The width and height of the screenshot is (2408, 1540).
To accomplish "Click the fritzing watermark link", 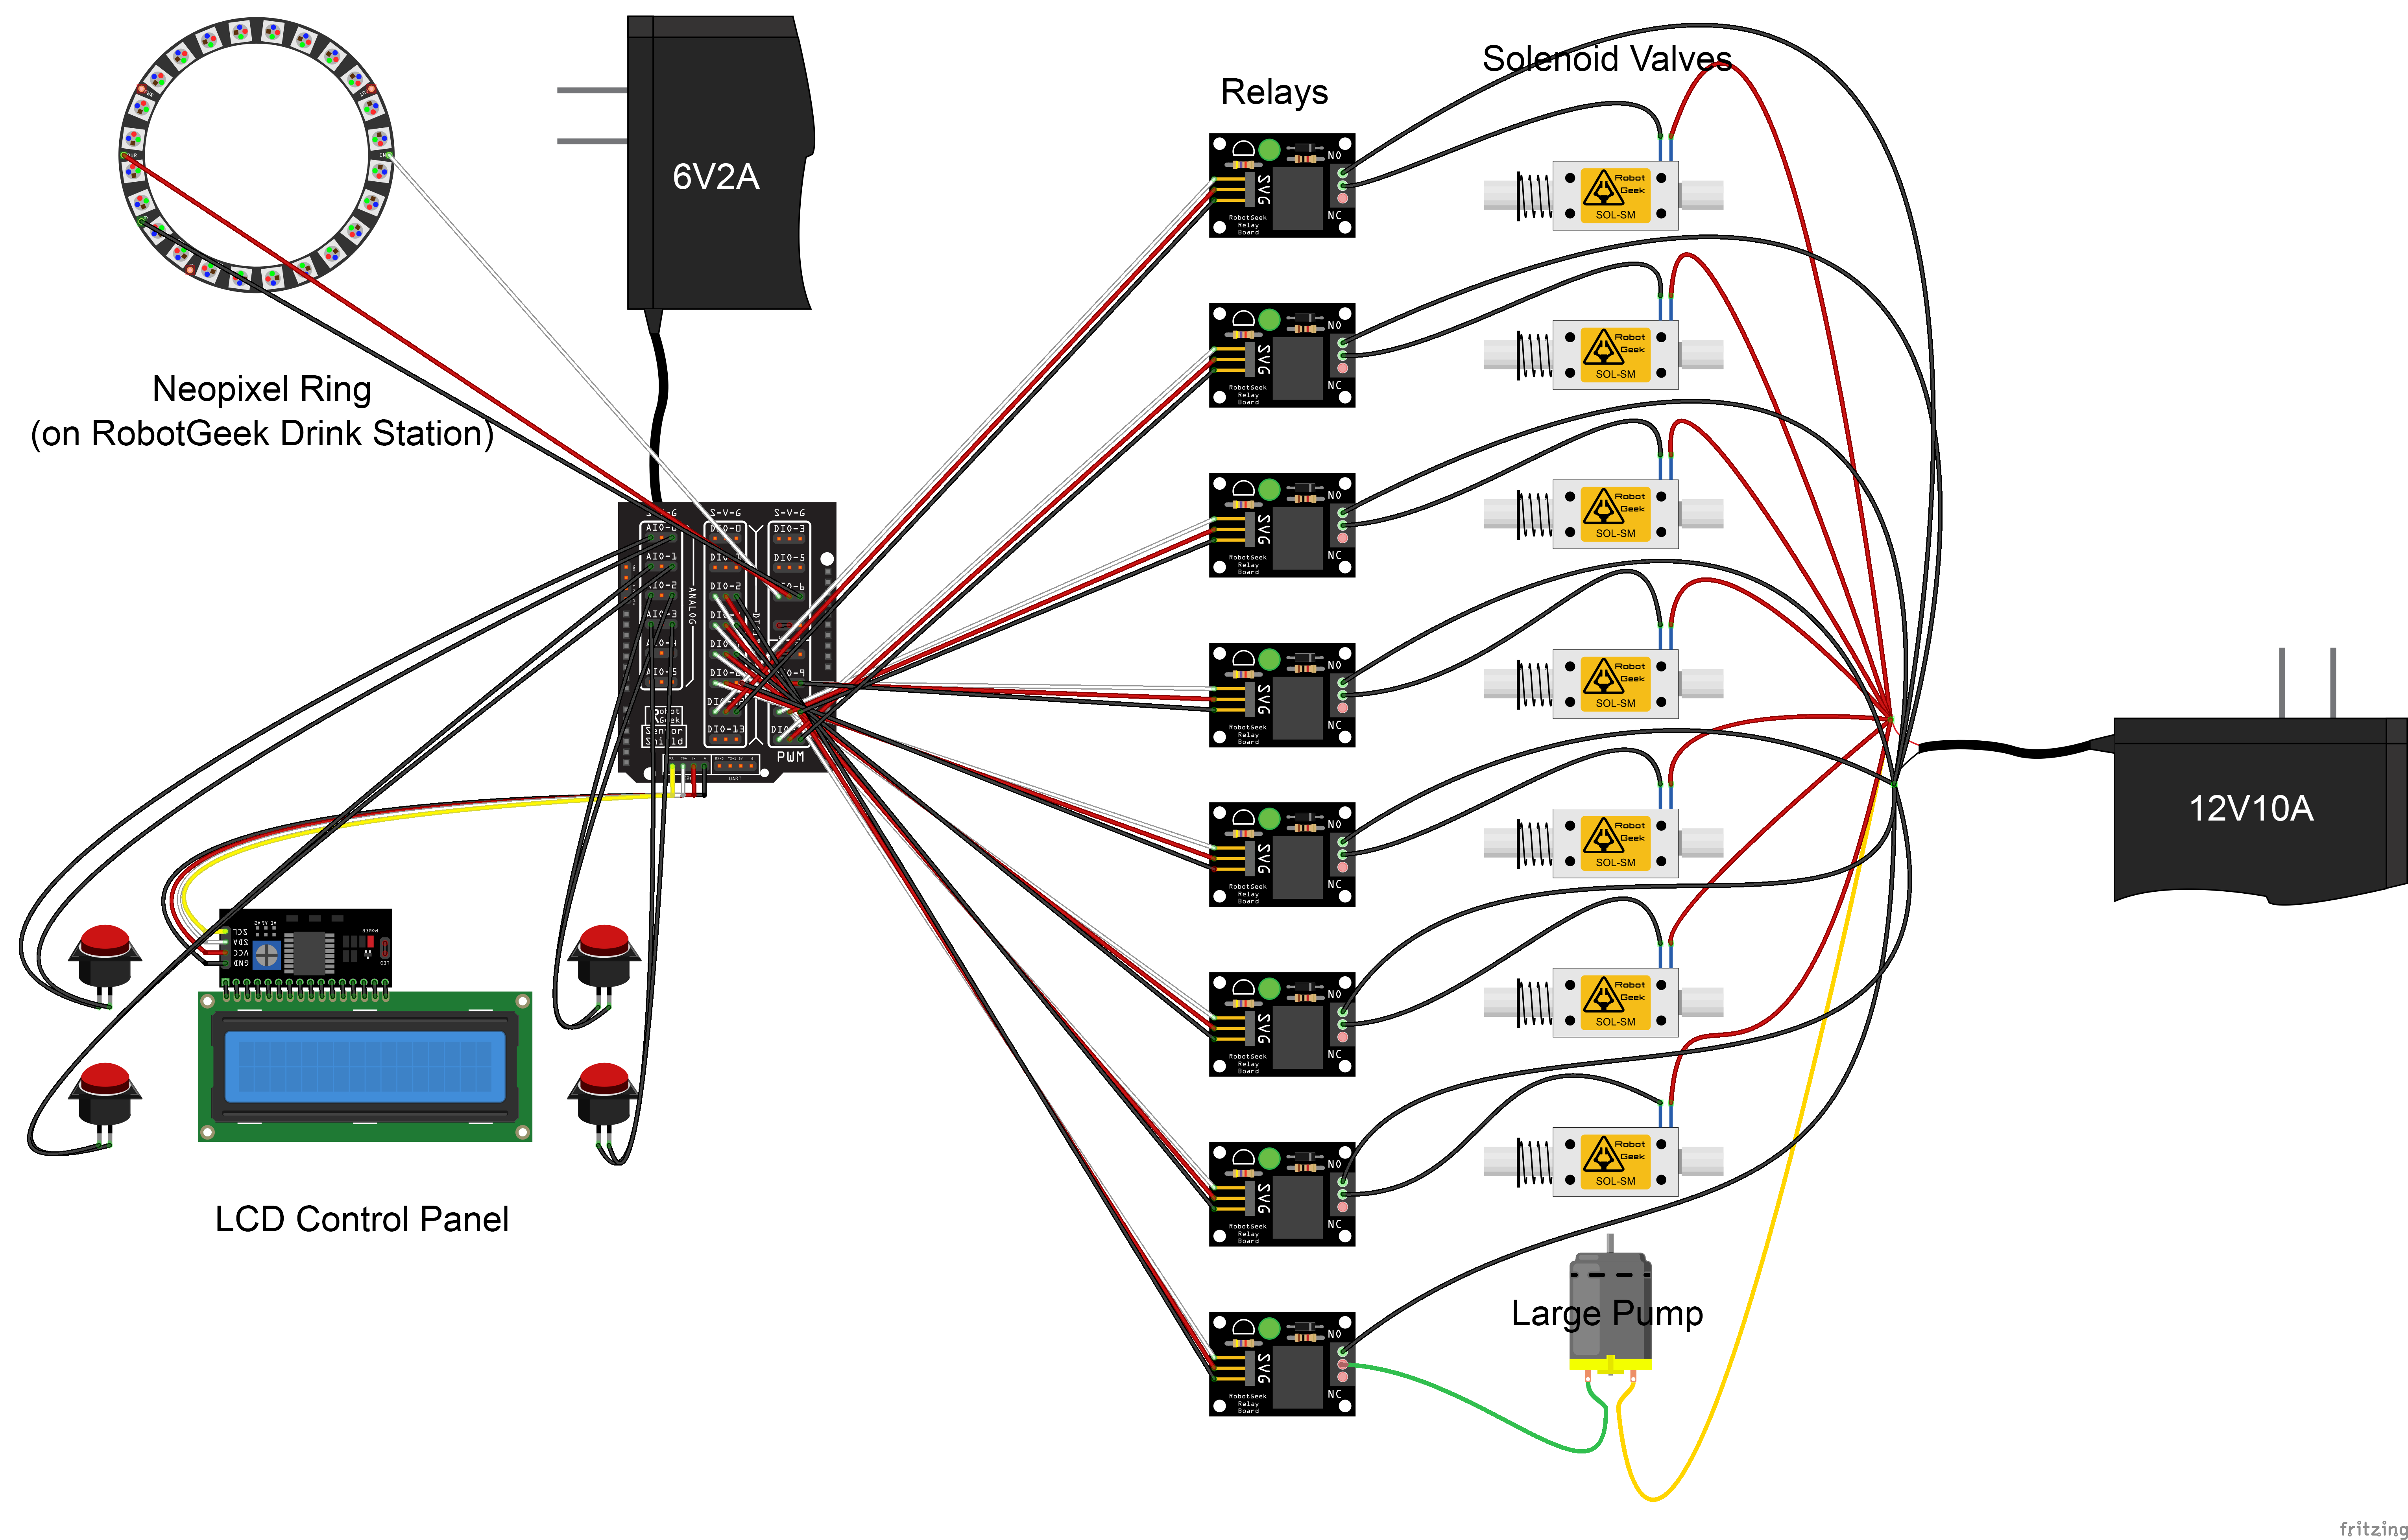I will (x=2374, y=1529).
